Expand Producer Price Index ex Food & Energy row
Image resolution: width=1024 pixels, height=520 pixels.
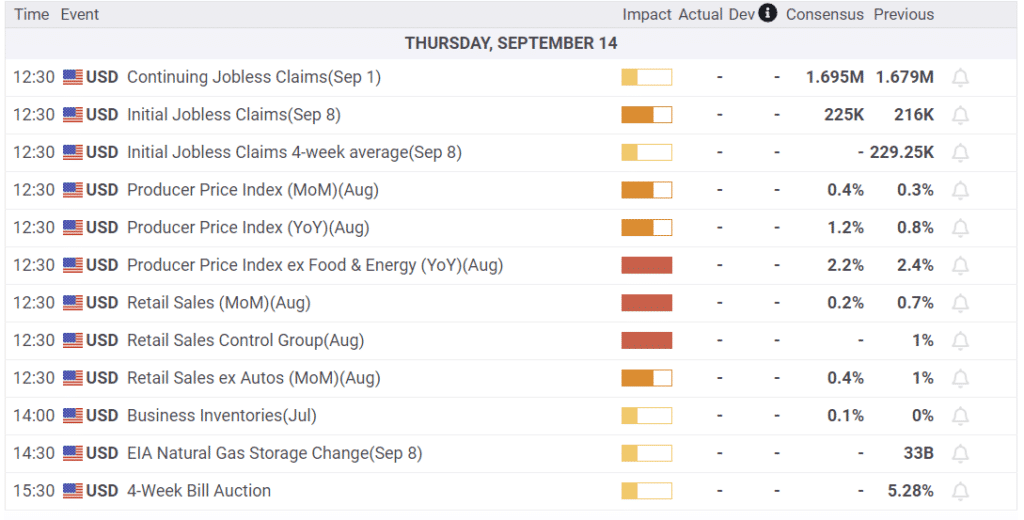coord(511,265)
